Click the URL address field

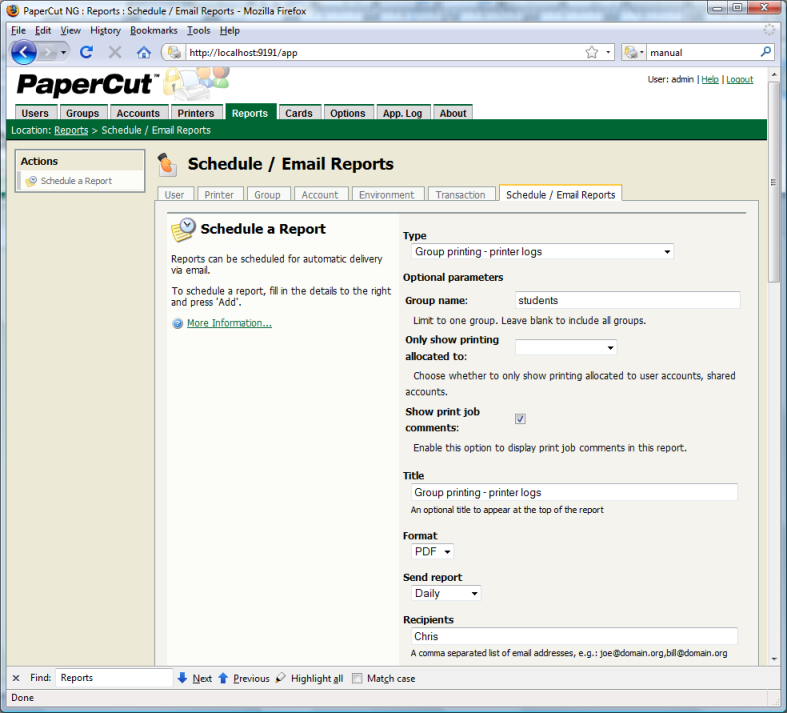pyautogui.click(x=384, y=52)
